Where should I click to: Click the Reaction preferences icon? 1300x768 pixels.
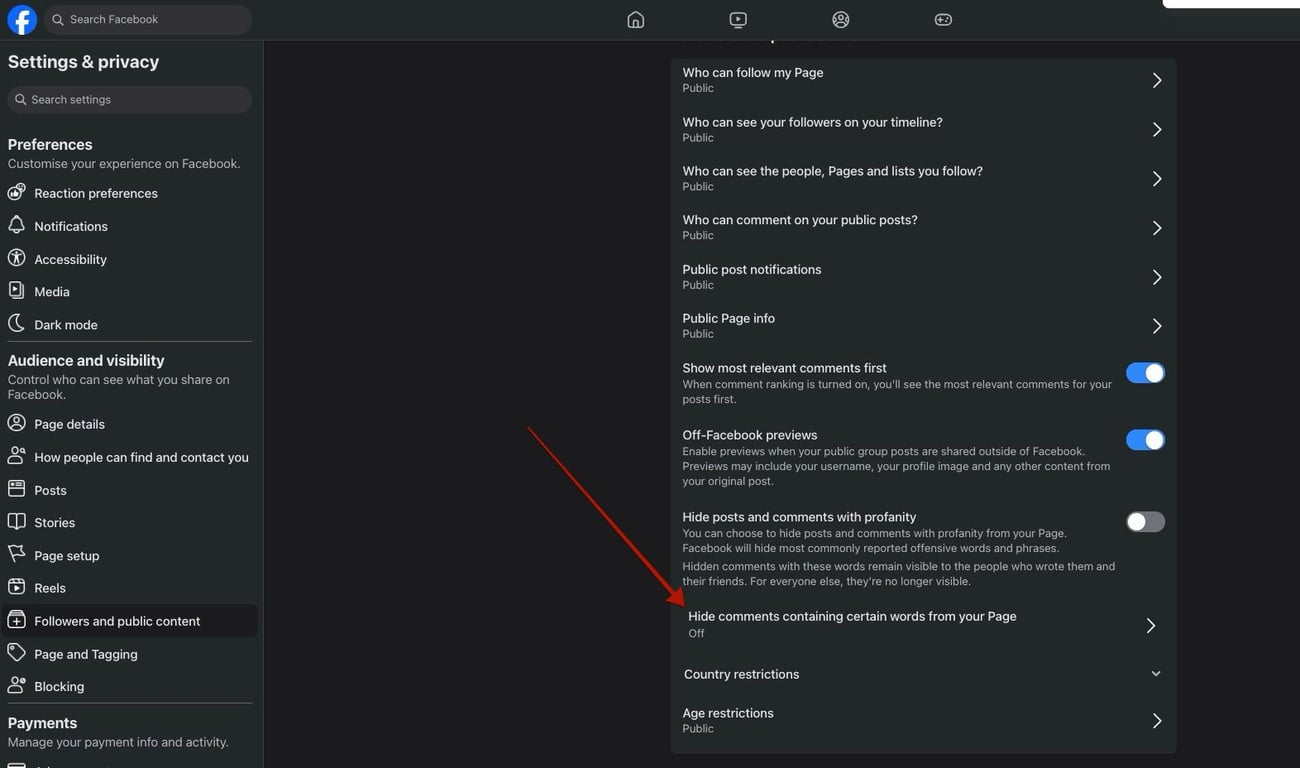[x=17, y=192]
